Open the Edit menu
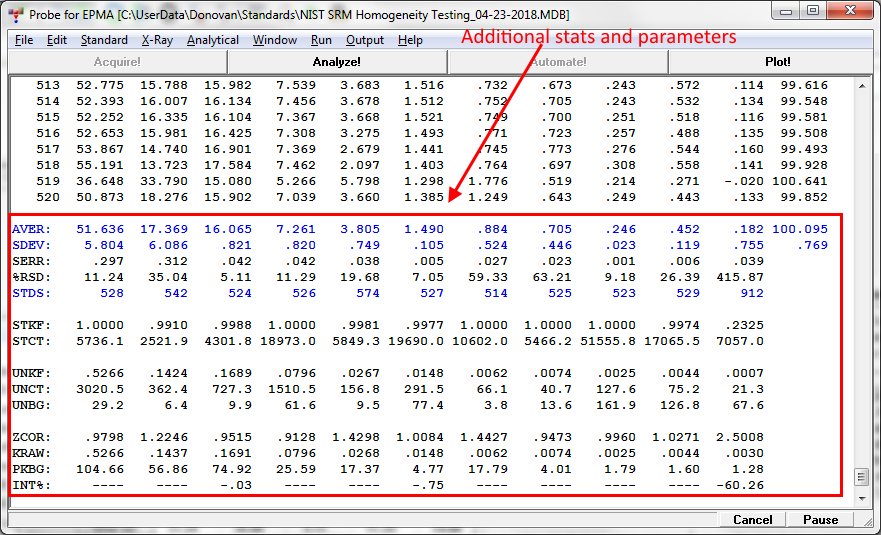The image size is (881, 535). coord(57,40)
